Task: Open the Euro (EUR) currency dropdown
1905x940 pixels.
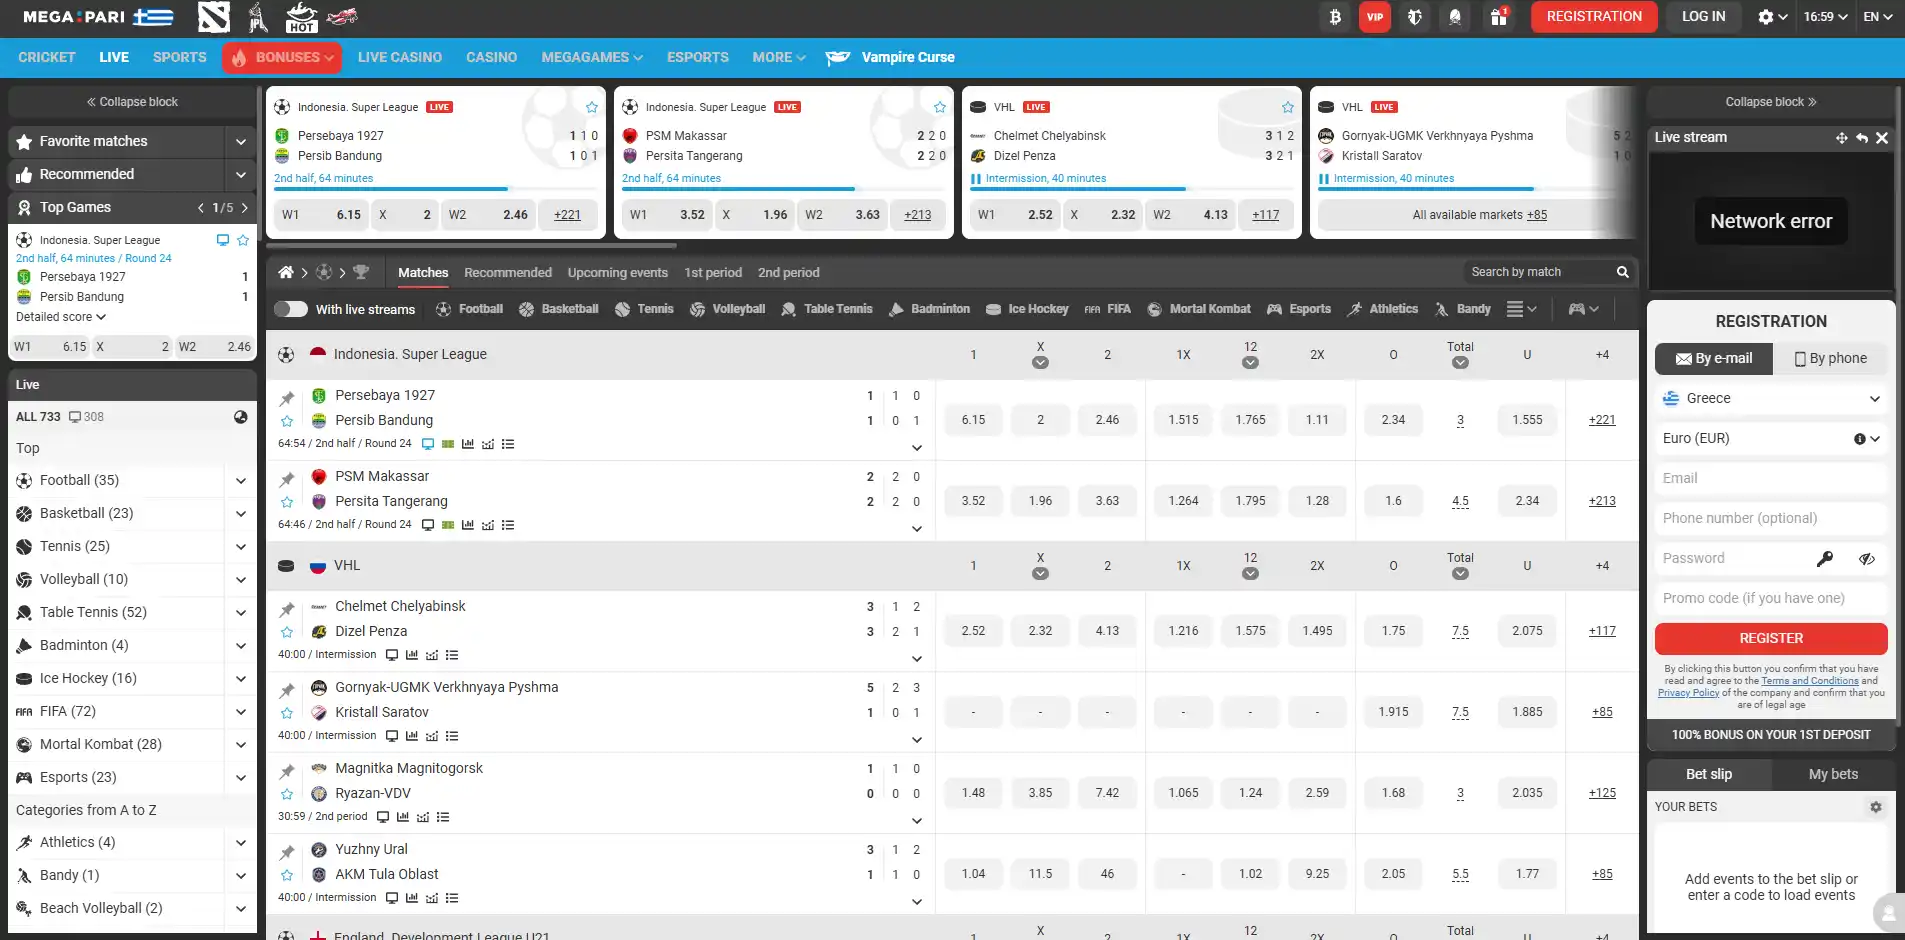Action: tap(1771, 439)
